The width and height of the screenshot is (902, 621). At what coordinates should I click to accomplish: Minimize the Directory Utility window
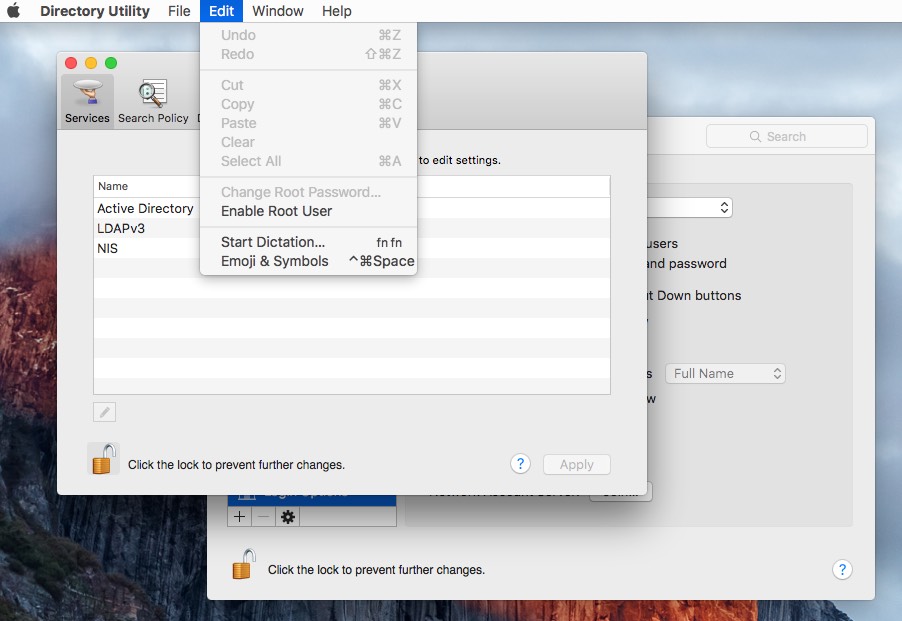[x=91, y=63]
